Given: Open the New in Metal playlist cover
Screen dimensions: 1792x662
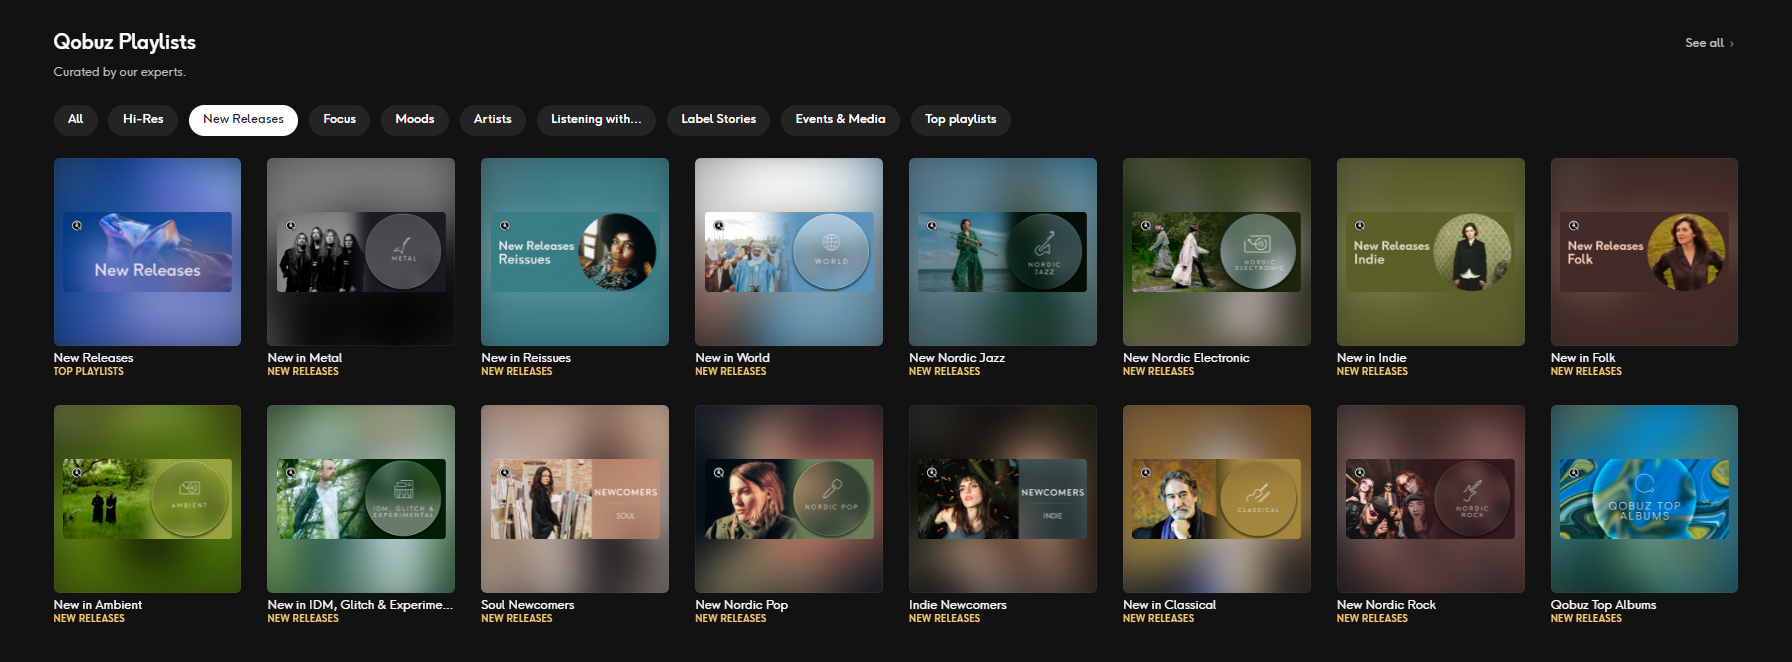Looking at the screenshot, I should click(361, 252).
